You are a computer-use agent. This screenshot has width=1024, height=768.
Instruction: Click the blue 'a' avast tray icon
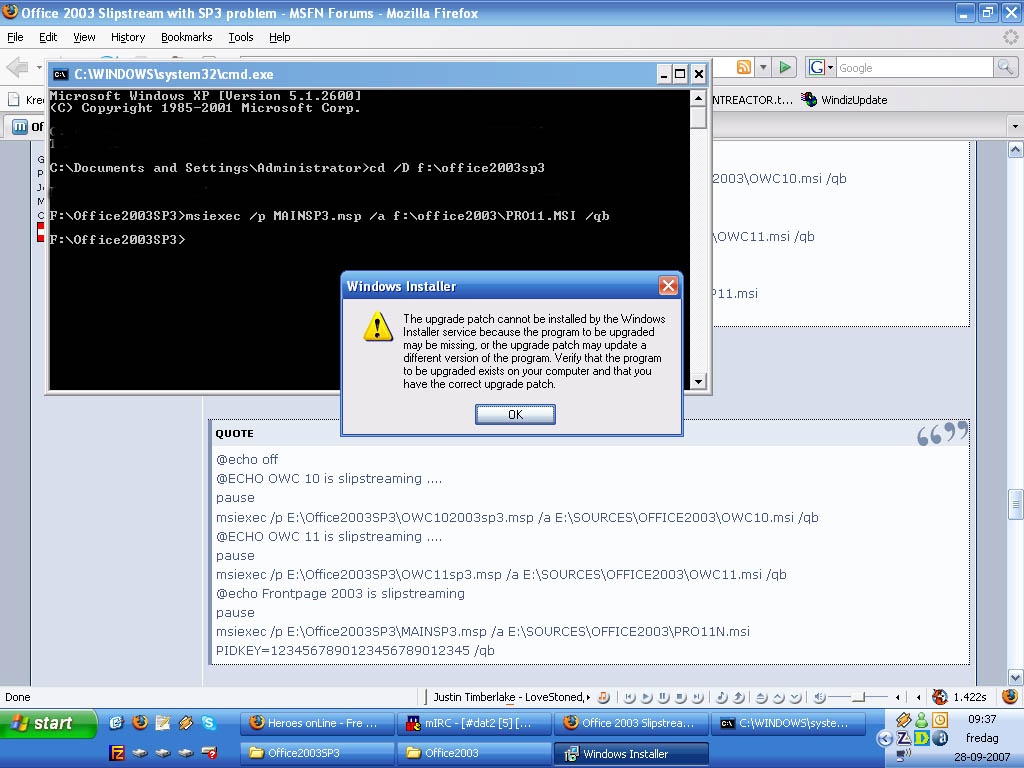(x=940, y=738)
